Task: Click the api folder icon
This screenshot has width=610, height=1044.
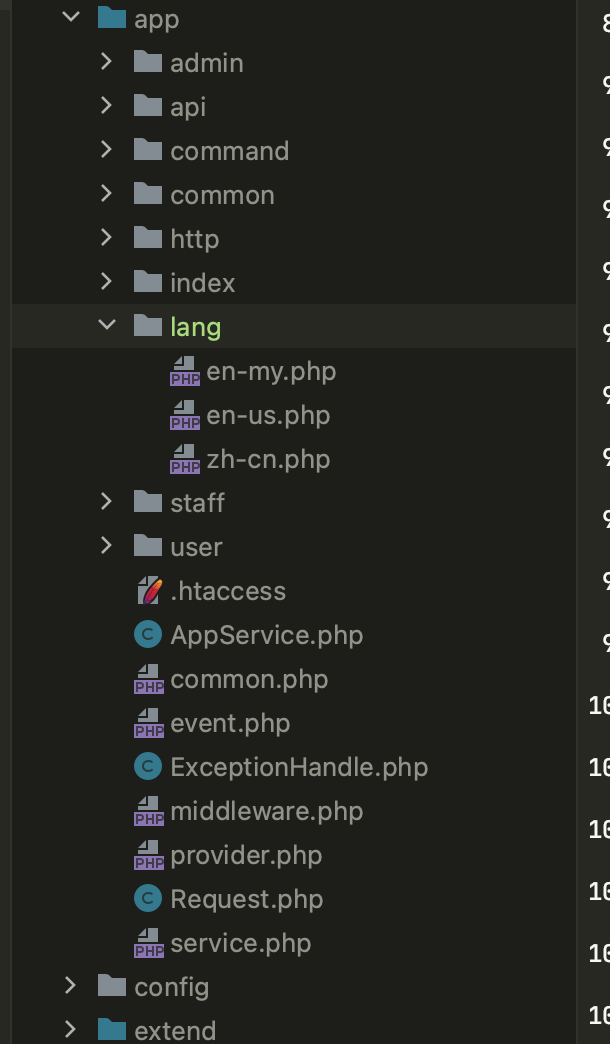Action: pyautogui.click(x=148, y=105)
